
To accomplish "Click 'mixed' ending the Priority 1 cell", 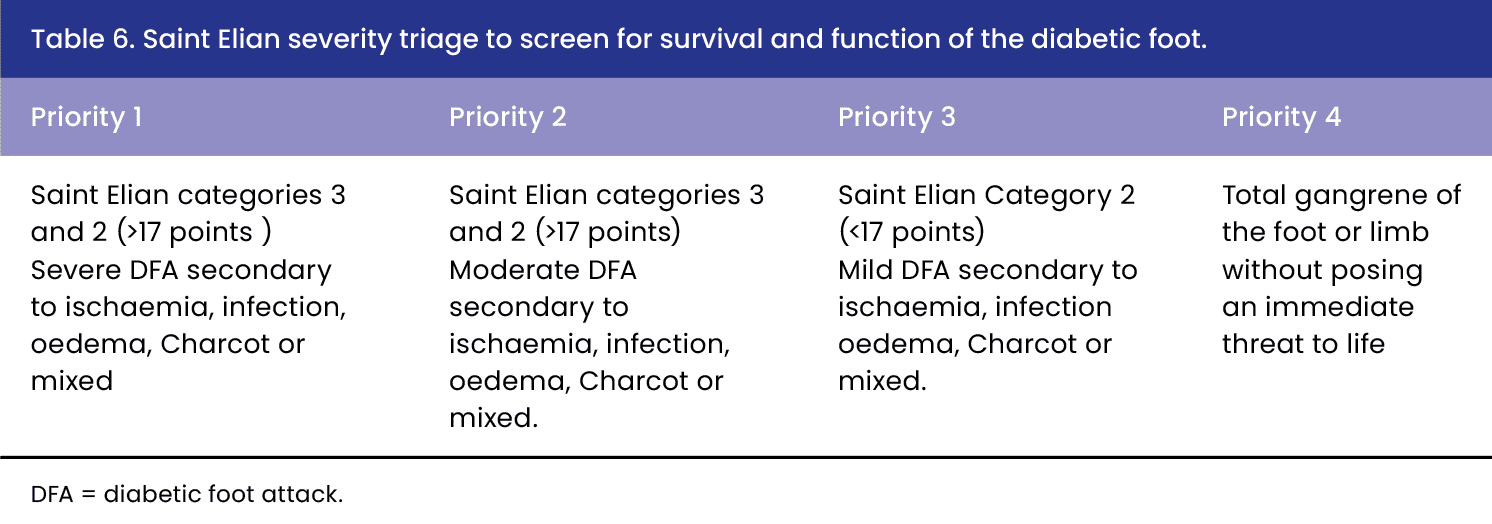I will click(72, 381).
